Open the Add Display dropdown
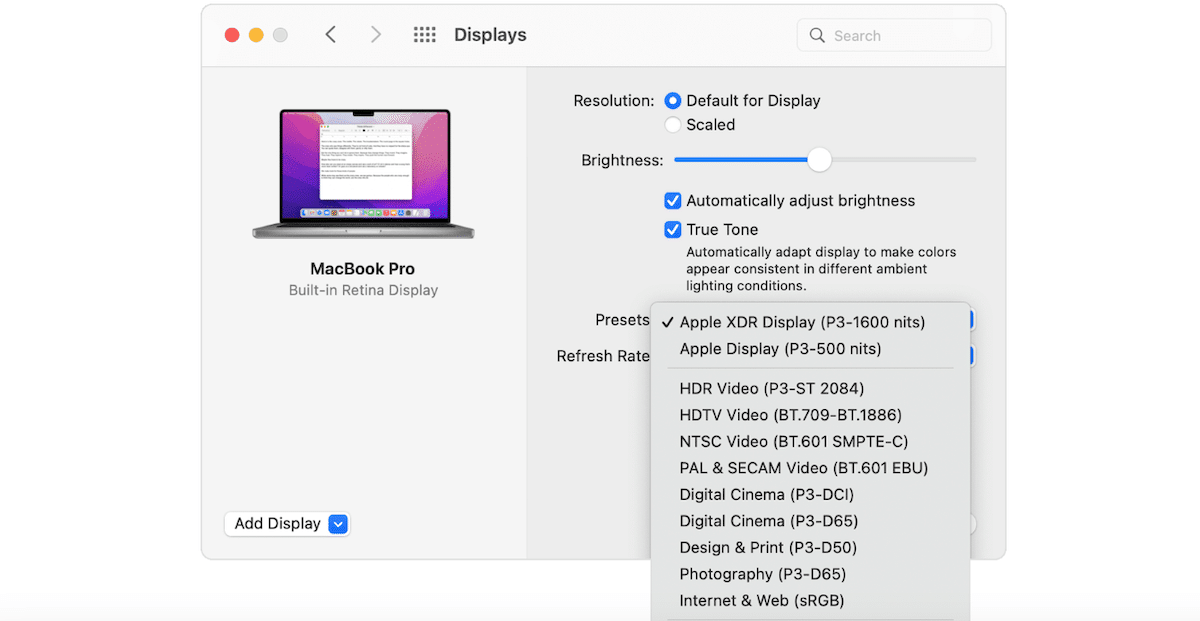This screenshot has height=621, width=1200. coord(287,524)
